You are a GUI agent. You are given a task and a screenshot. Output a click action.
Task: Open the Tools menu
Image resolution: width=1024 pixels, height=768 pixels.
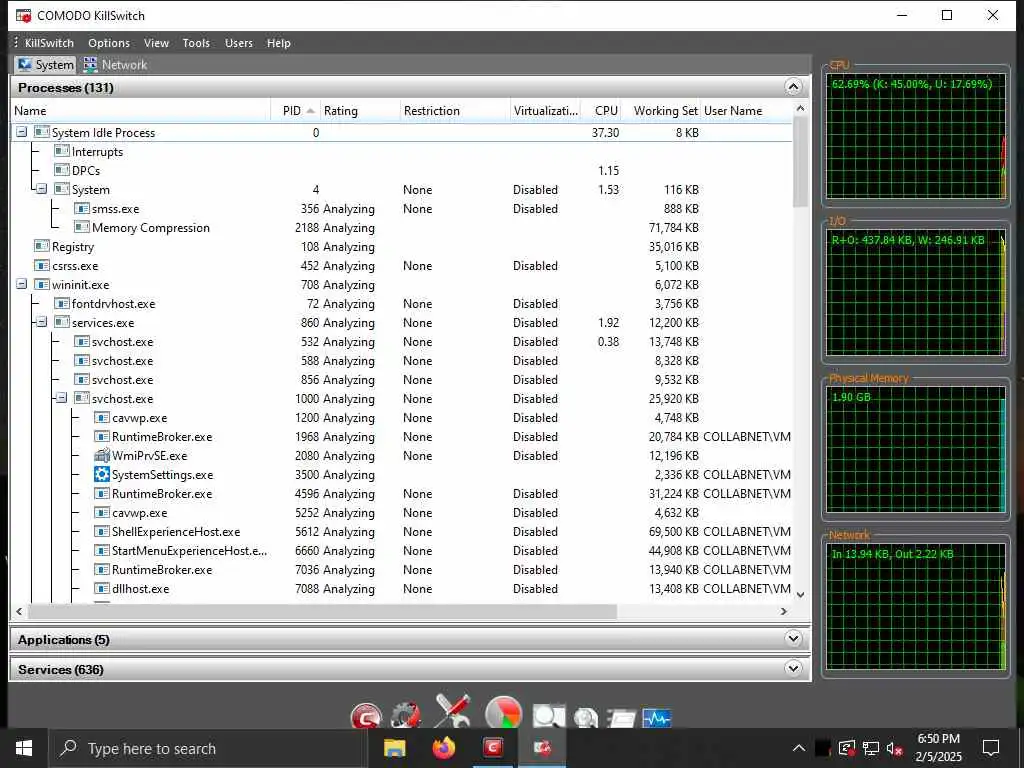pos(196,43)
